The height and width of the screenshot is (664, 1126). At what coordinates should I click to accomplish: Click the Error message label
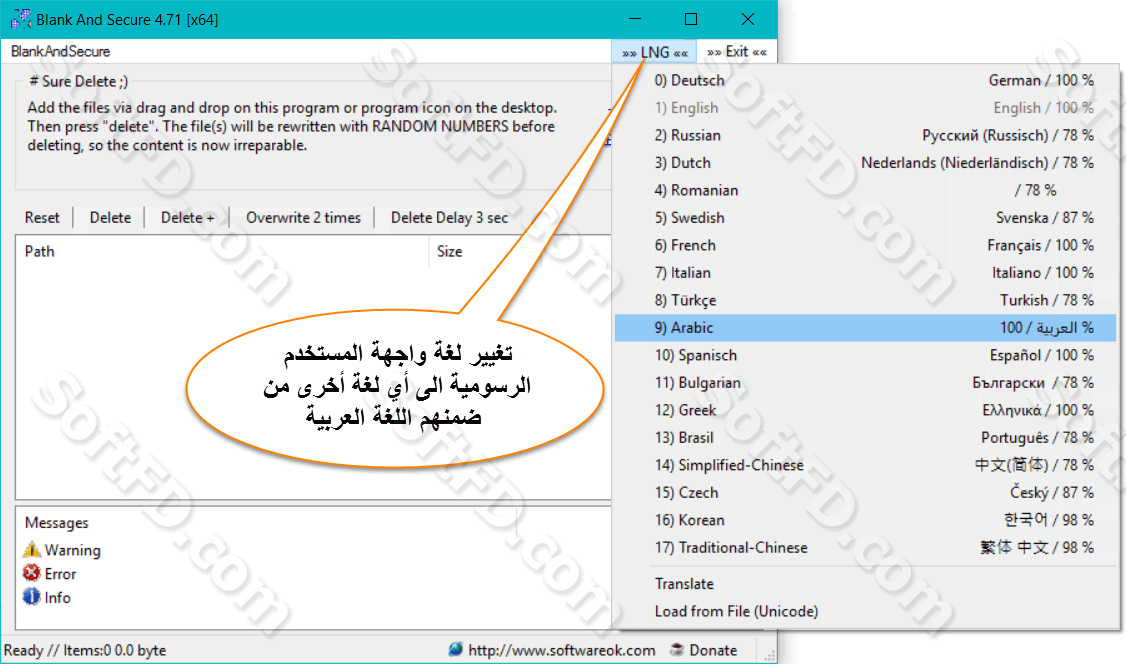60,574
